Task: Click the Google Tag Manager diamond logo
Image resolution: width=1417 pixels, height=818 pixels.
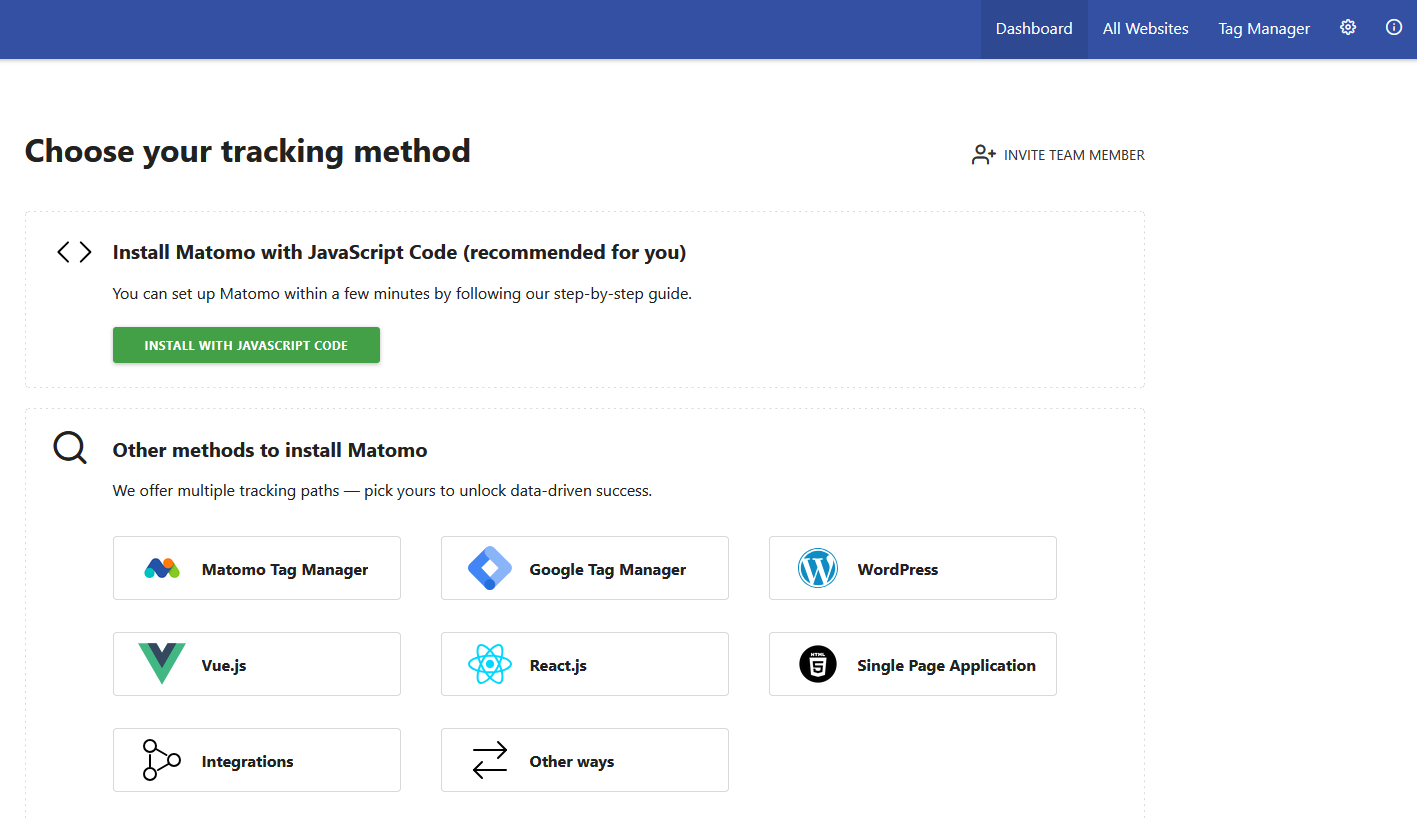Action: point(490,568)
